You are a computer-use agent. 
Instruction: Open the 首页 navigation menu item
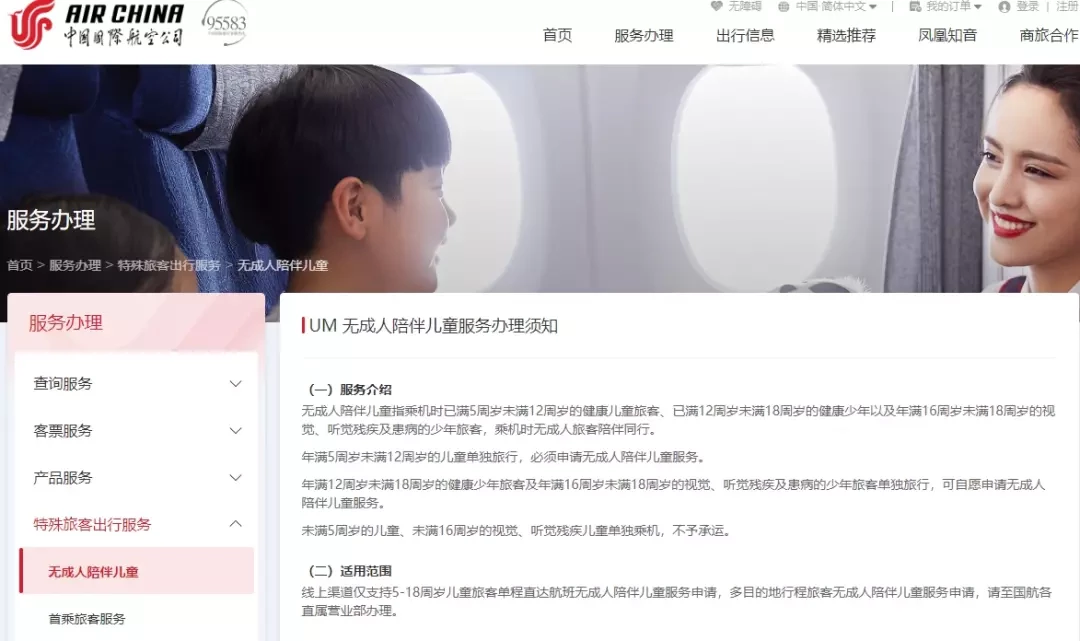pyautogui.click(x=557, y=35)
